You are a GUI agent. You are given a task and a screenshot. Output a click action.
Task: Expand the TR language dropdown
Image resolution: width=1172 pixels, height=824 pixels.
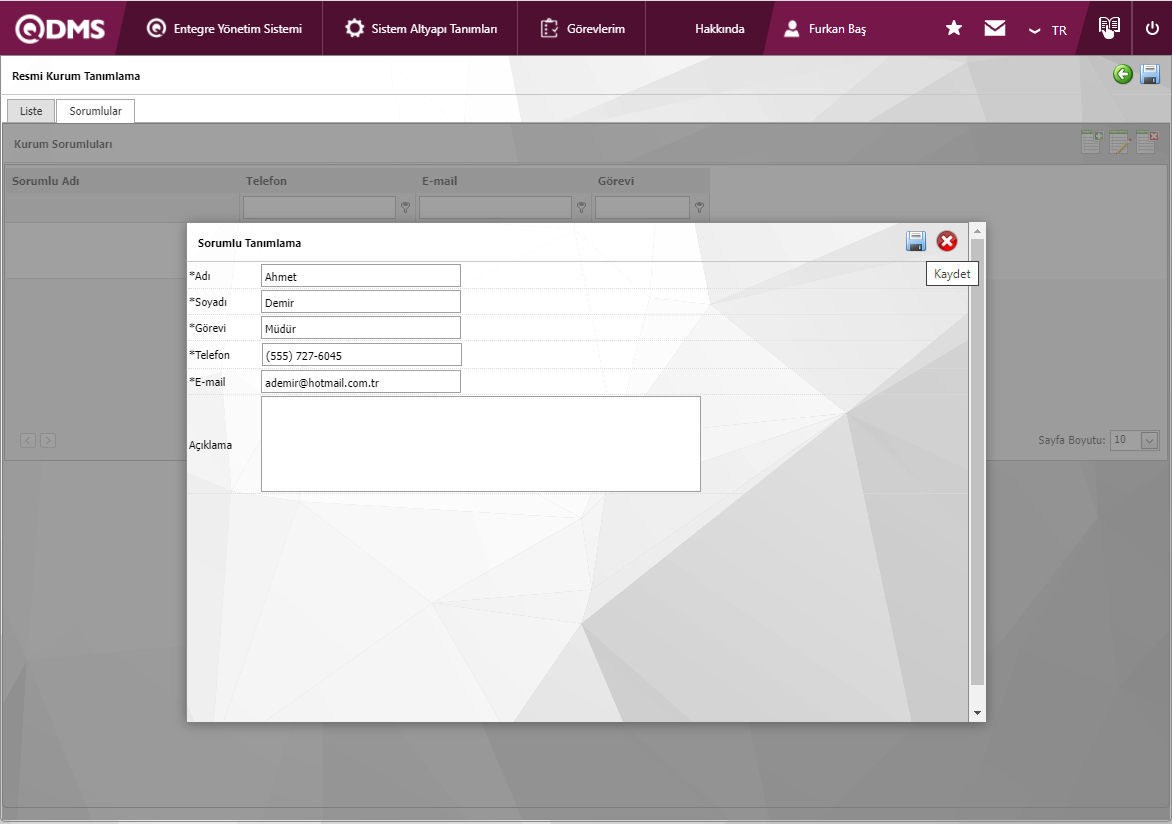click(x=1048, y=30)
